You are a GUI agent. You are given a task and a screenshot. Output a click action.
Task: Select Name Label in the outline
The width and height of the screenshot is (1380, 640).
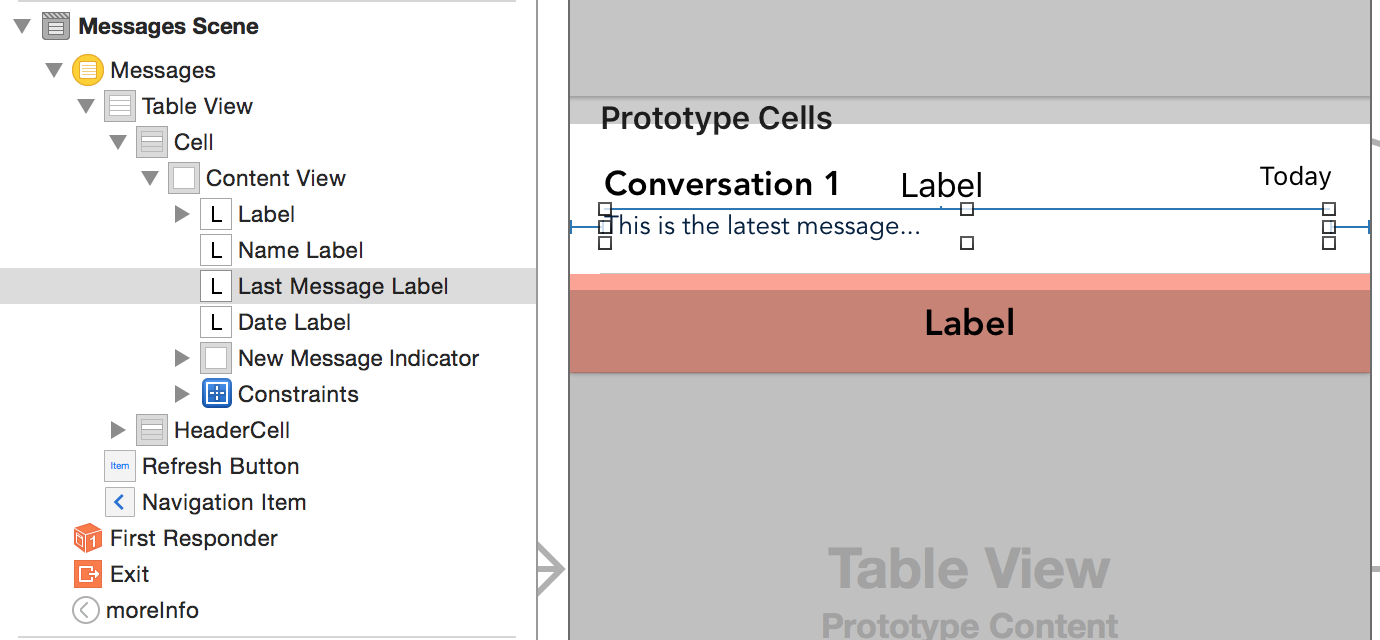pos(300,250)
